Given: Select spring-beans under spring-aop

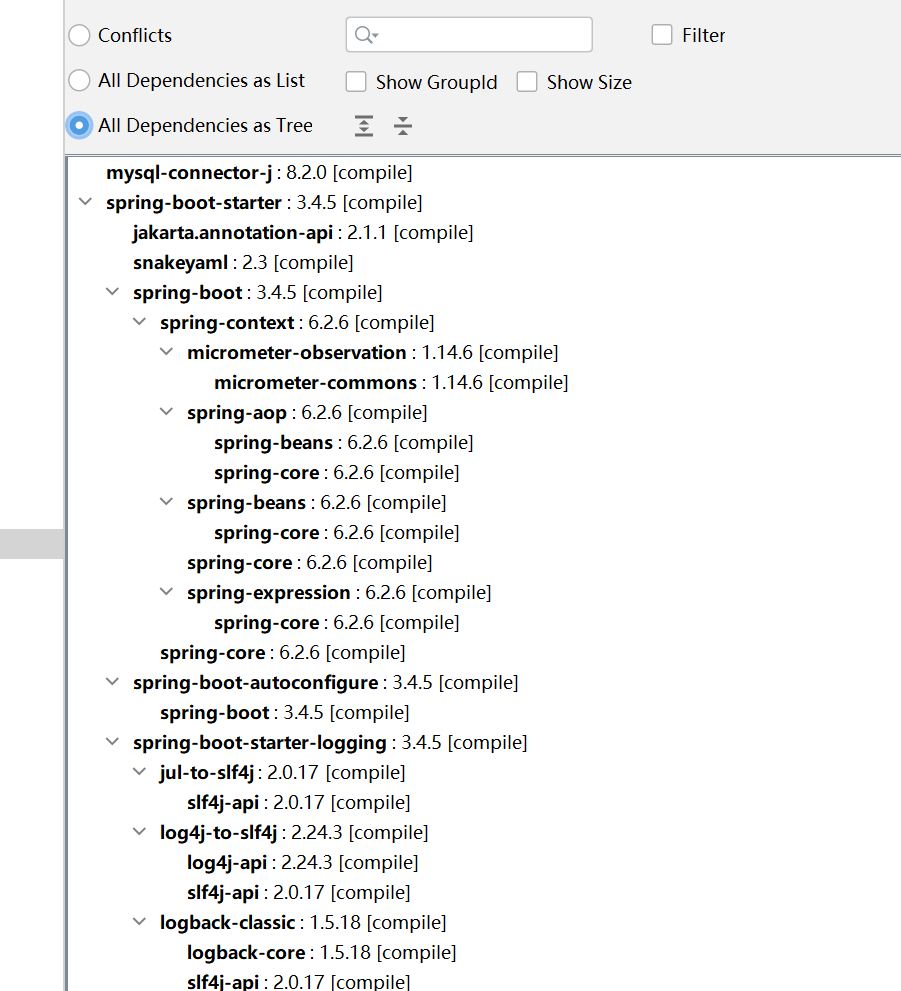Looking at the screenshot, I should click(x=343, y=442).
